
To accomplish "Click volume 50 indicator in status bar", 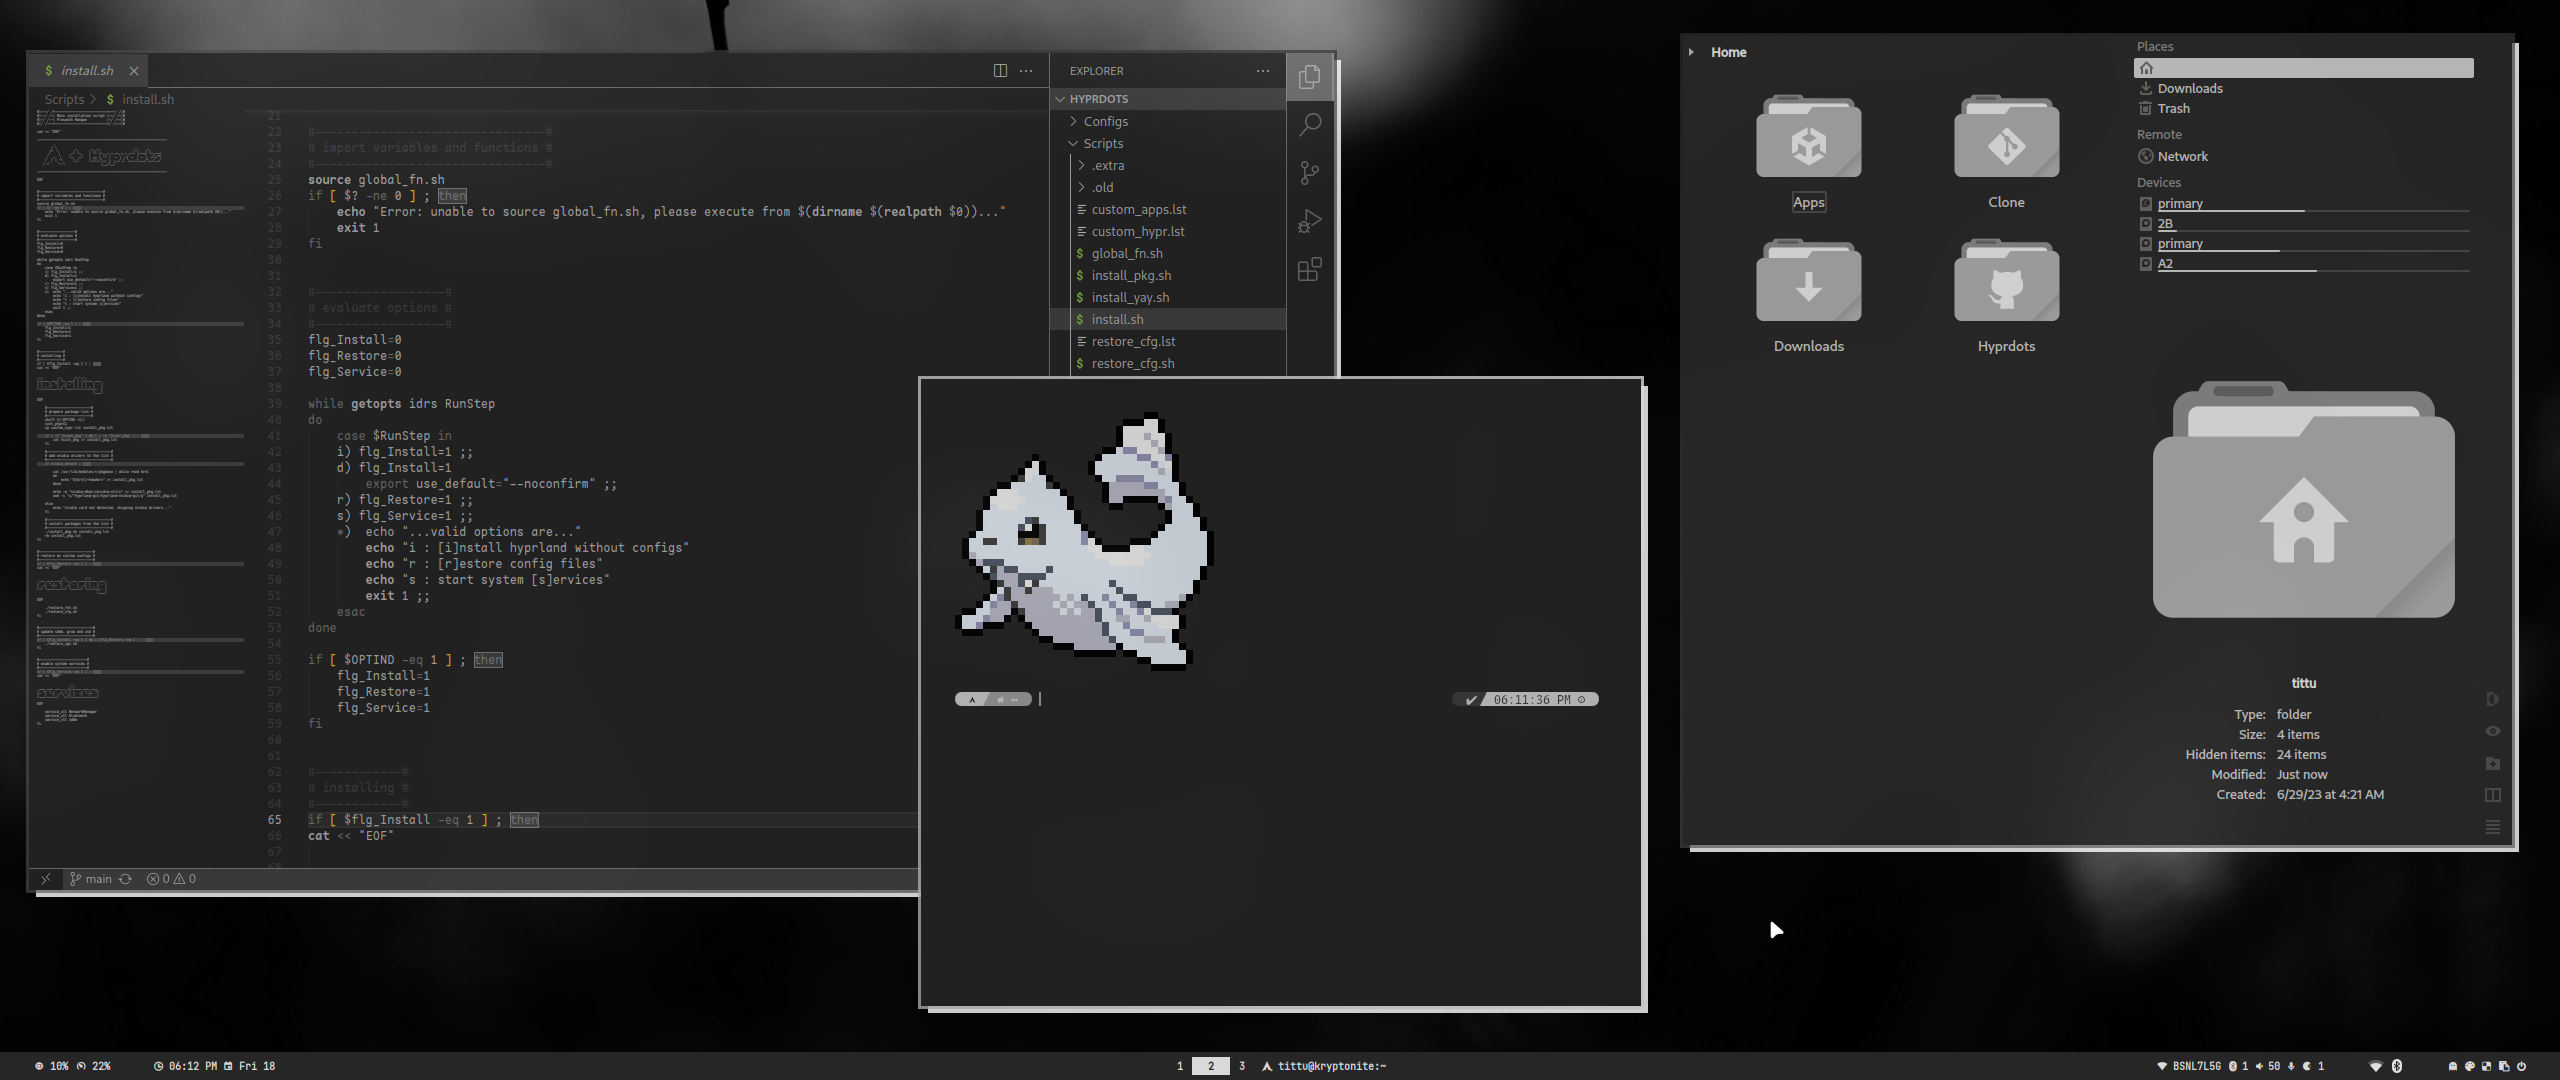I will coord(2268,1066).
